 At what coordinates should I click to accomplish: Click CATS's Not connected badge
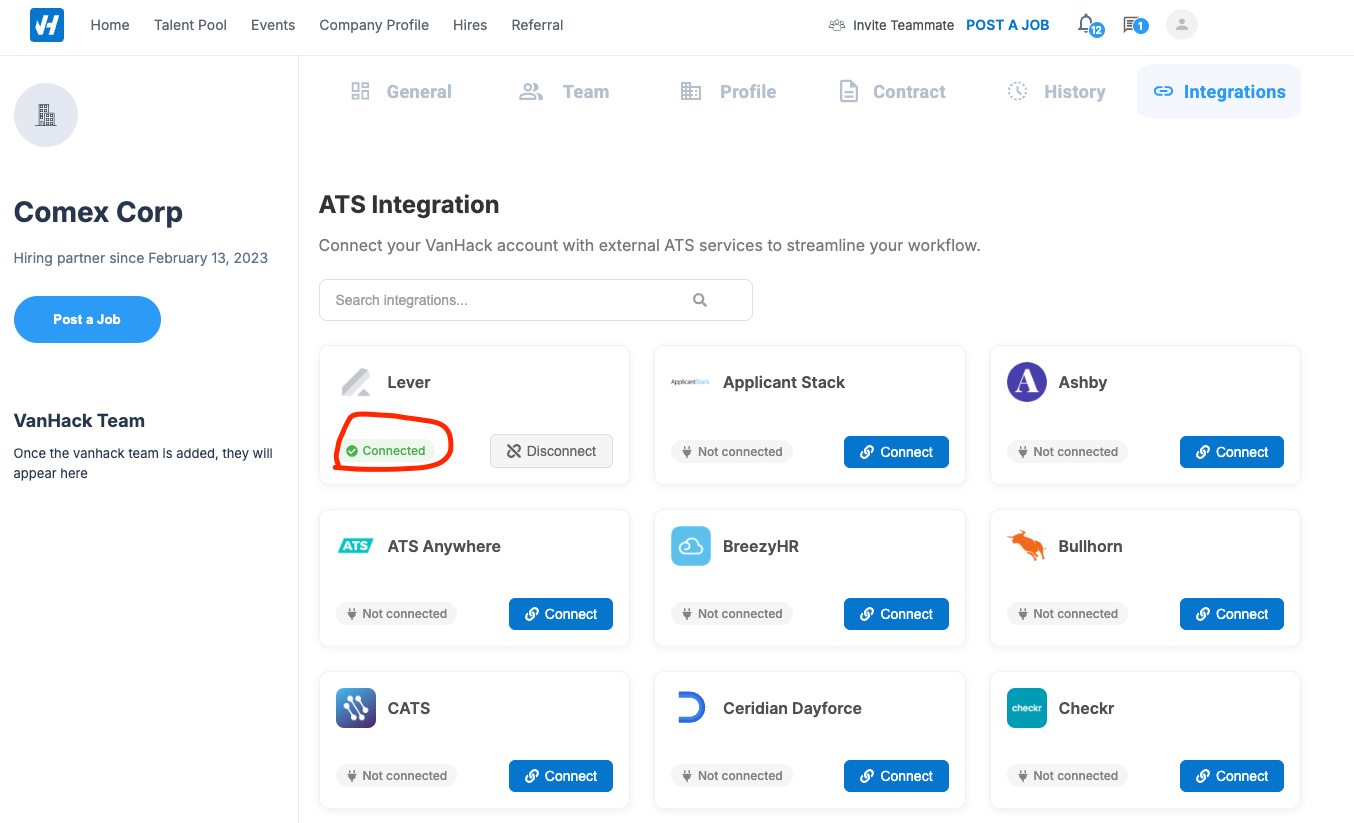[396, 776]
